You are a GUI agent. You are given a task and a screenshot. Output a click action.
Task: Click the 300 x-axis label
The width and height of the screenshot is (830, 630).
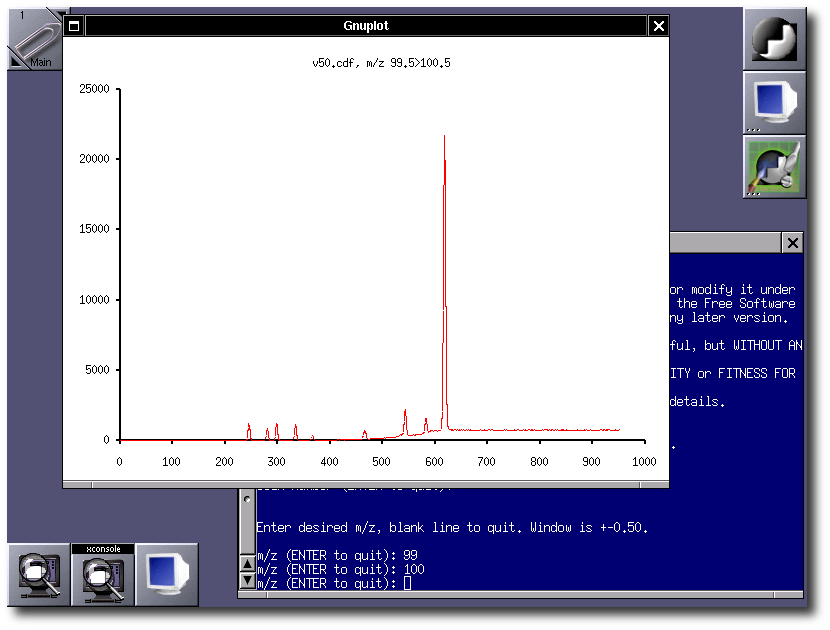pyautogui.click(x=276, y=462)
